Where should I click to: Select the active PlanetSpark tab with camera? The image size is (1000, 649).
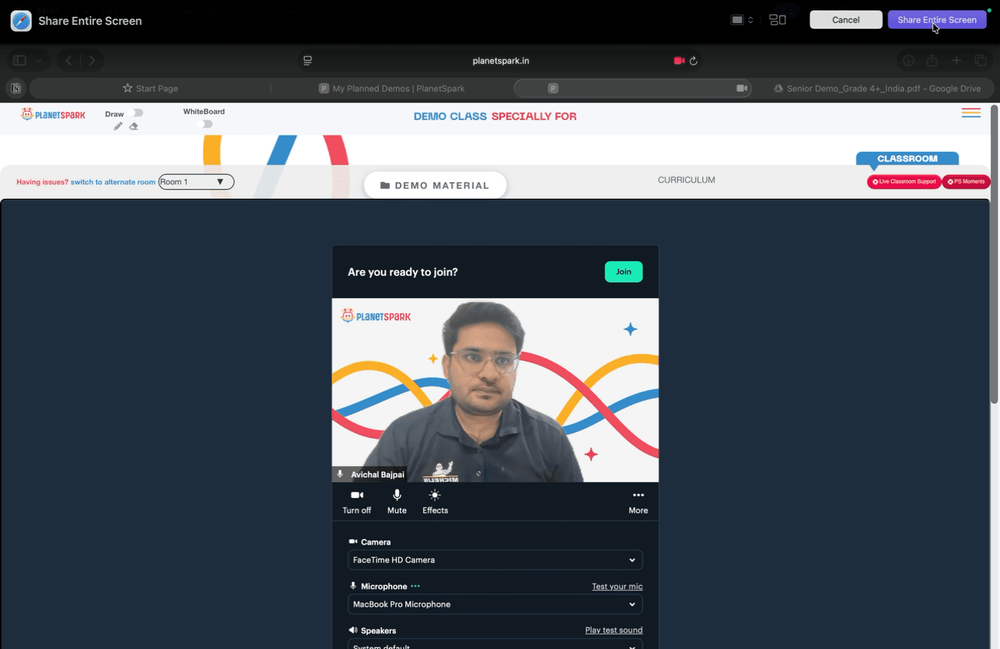tap(633, 89)
